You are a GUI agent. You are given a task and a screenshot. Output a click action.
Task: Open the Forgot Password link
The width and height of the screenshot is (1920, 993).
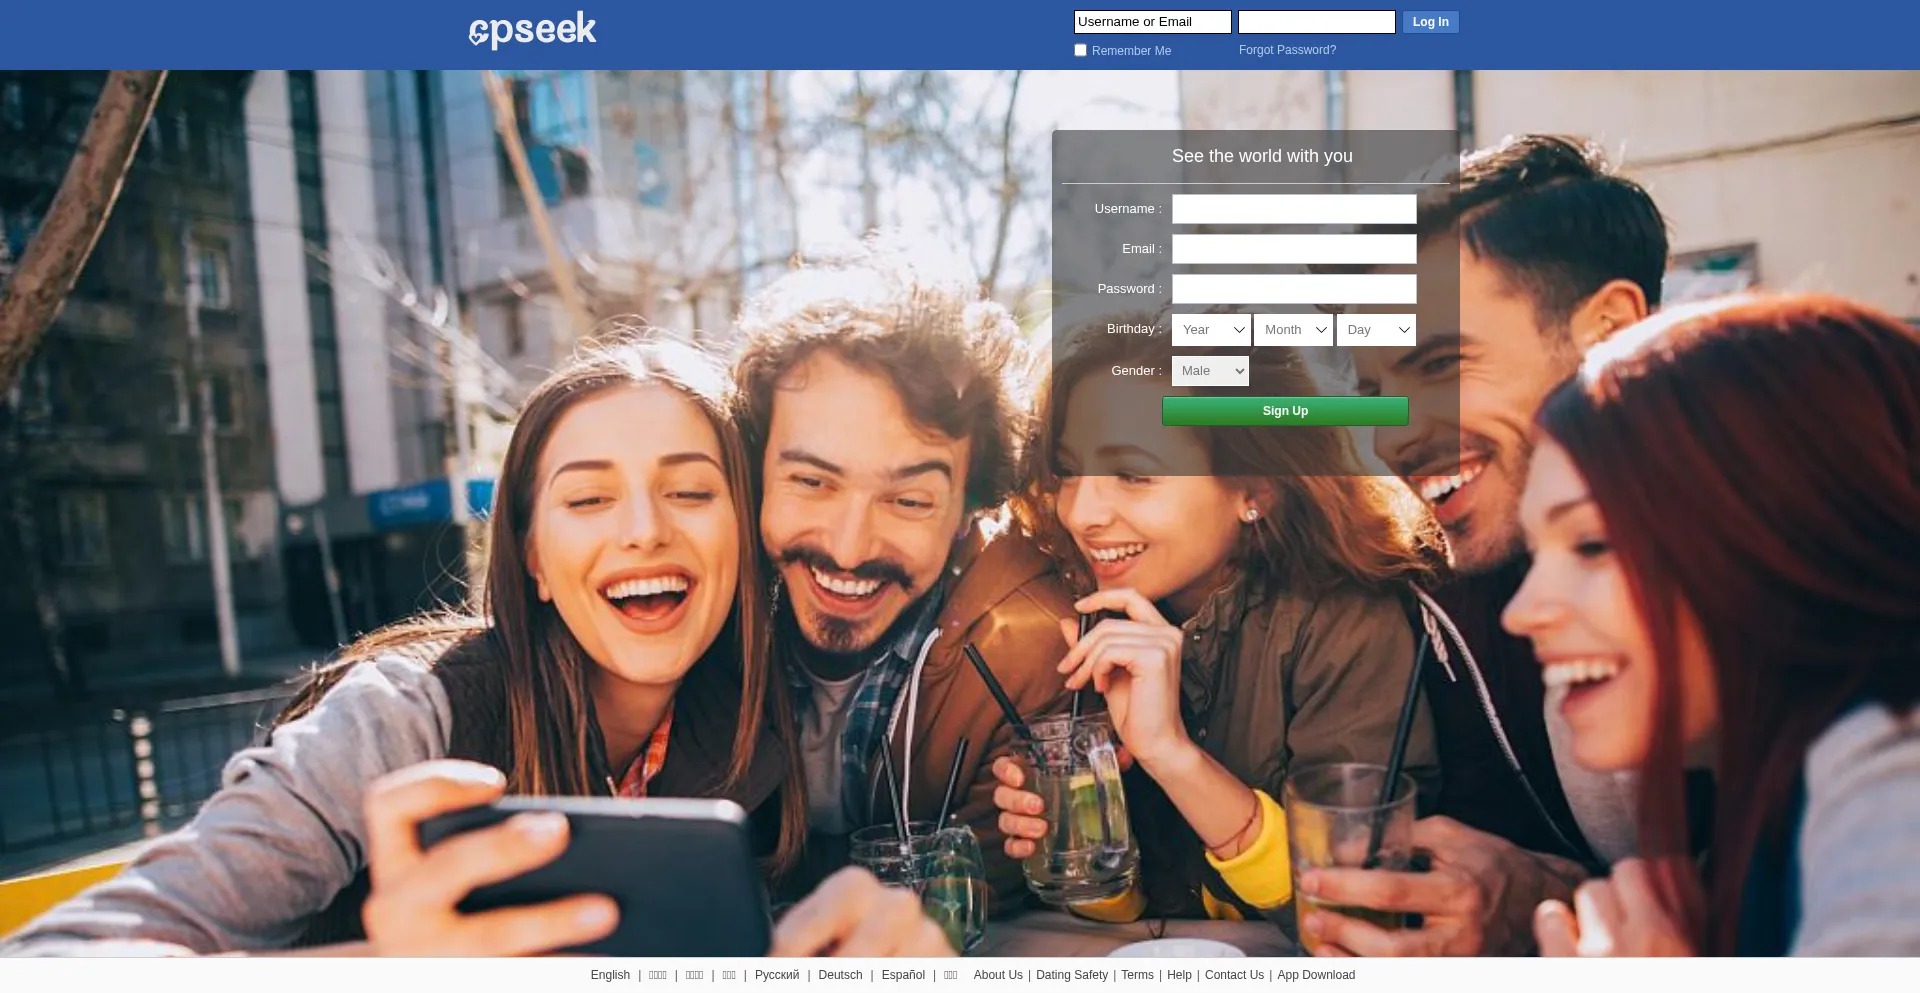(x=1286, y=50)
